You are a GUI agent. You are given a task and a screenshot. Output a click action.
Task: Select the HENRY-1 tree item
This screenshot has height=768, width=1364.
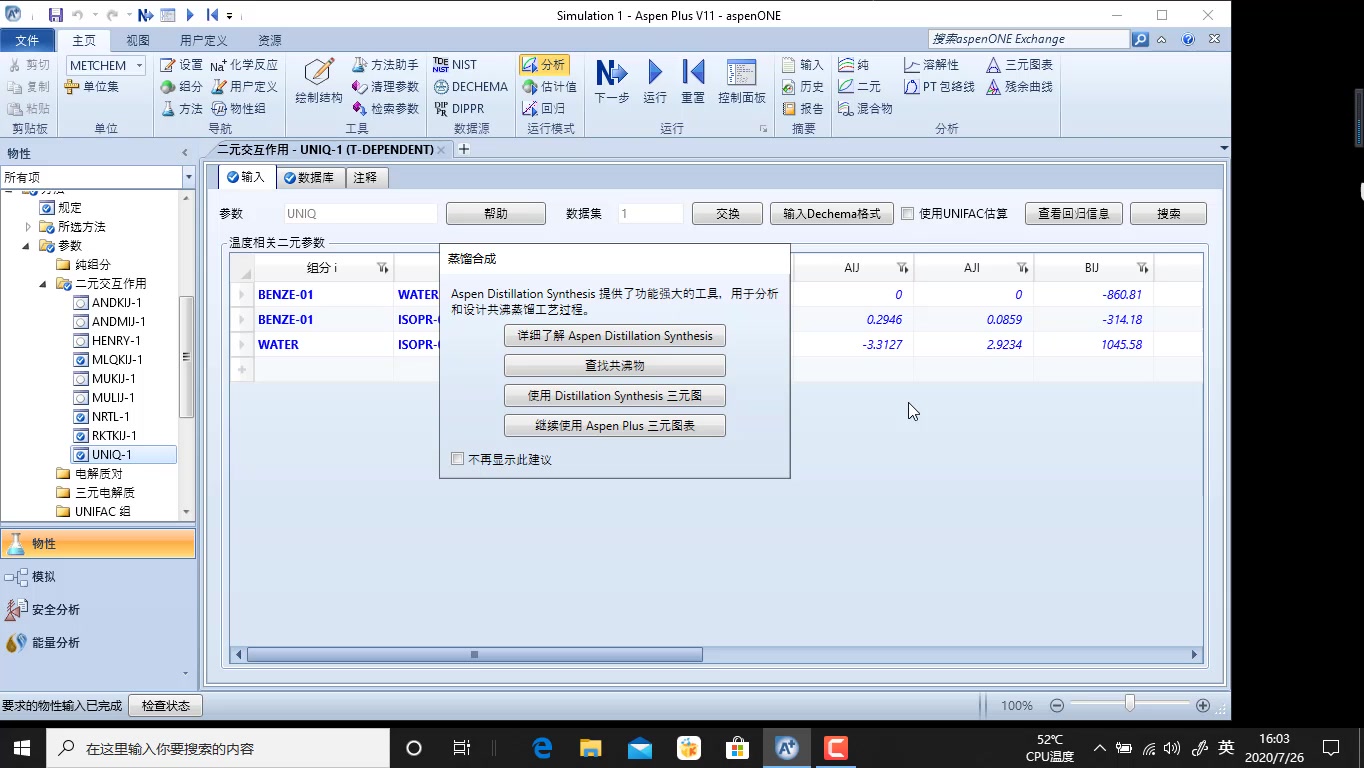point(116,341)
